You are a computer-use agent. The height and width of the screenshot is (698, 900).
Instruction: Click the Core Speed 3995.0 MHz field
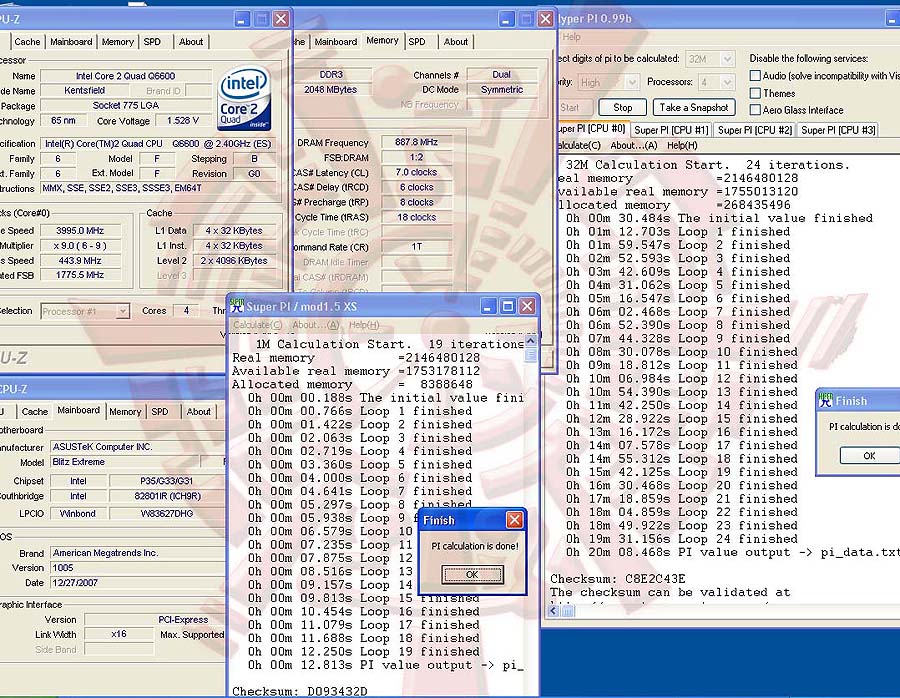(80, 231)
